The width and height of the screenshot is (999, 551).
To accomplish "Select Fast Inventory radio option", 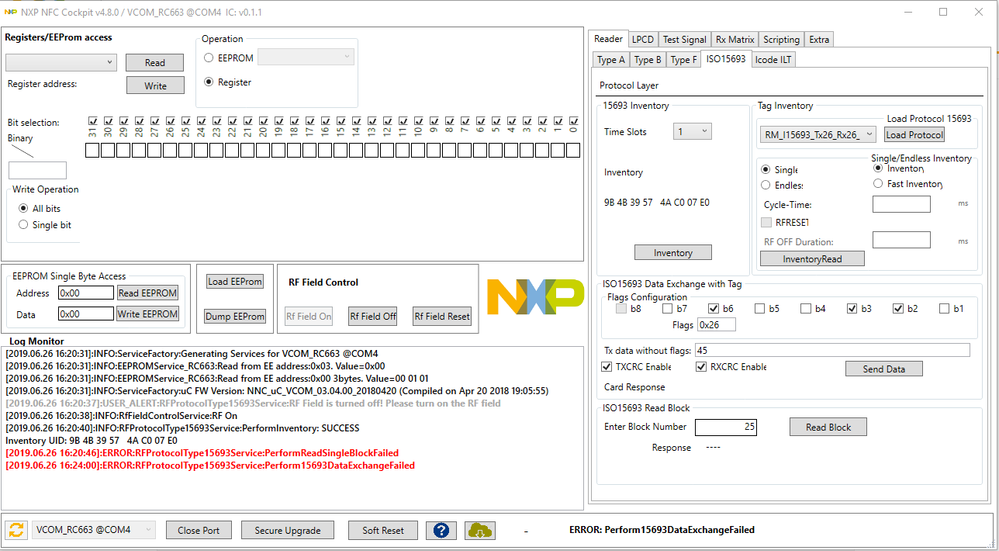I will point(878,183).
